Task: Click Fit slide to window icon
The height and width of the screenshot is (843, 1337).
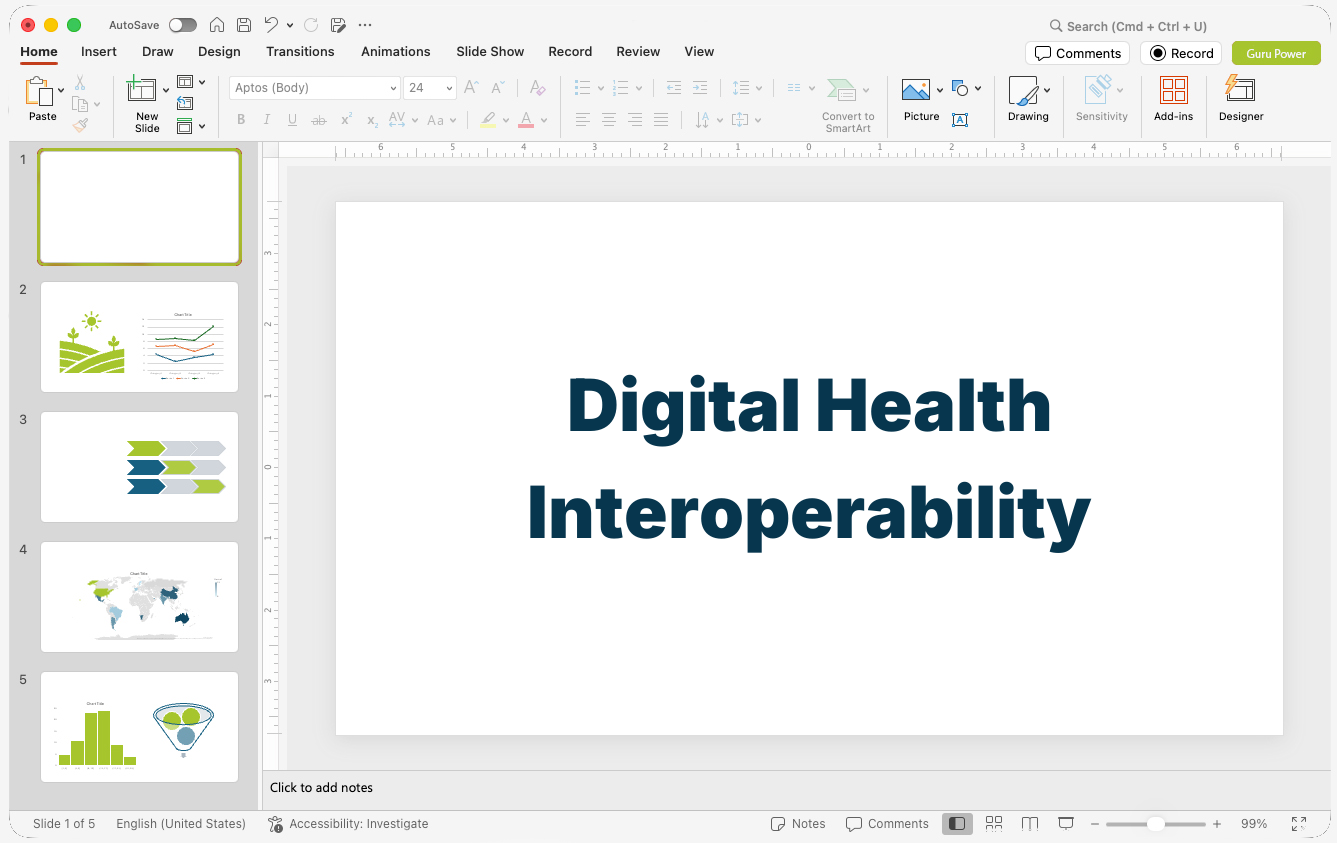Action: (1299, 824)
